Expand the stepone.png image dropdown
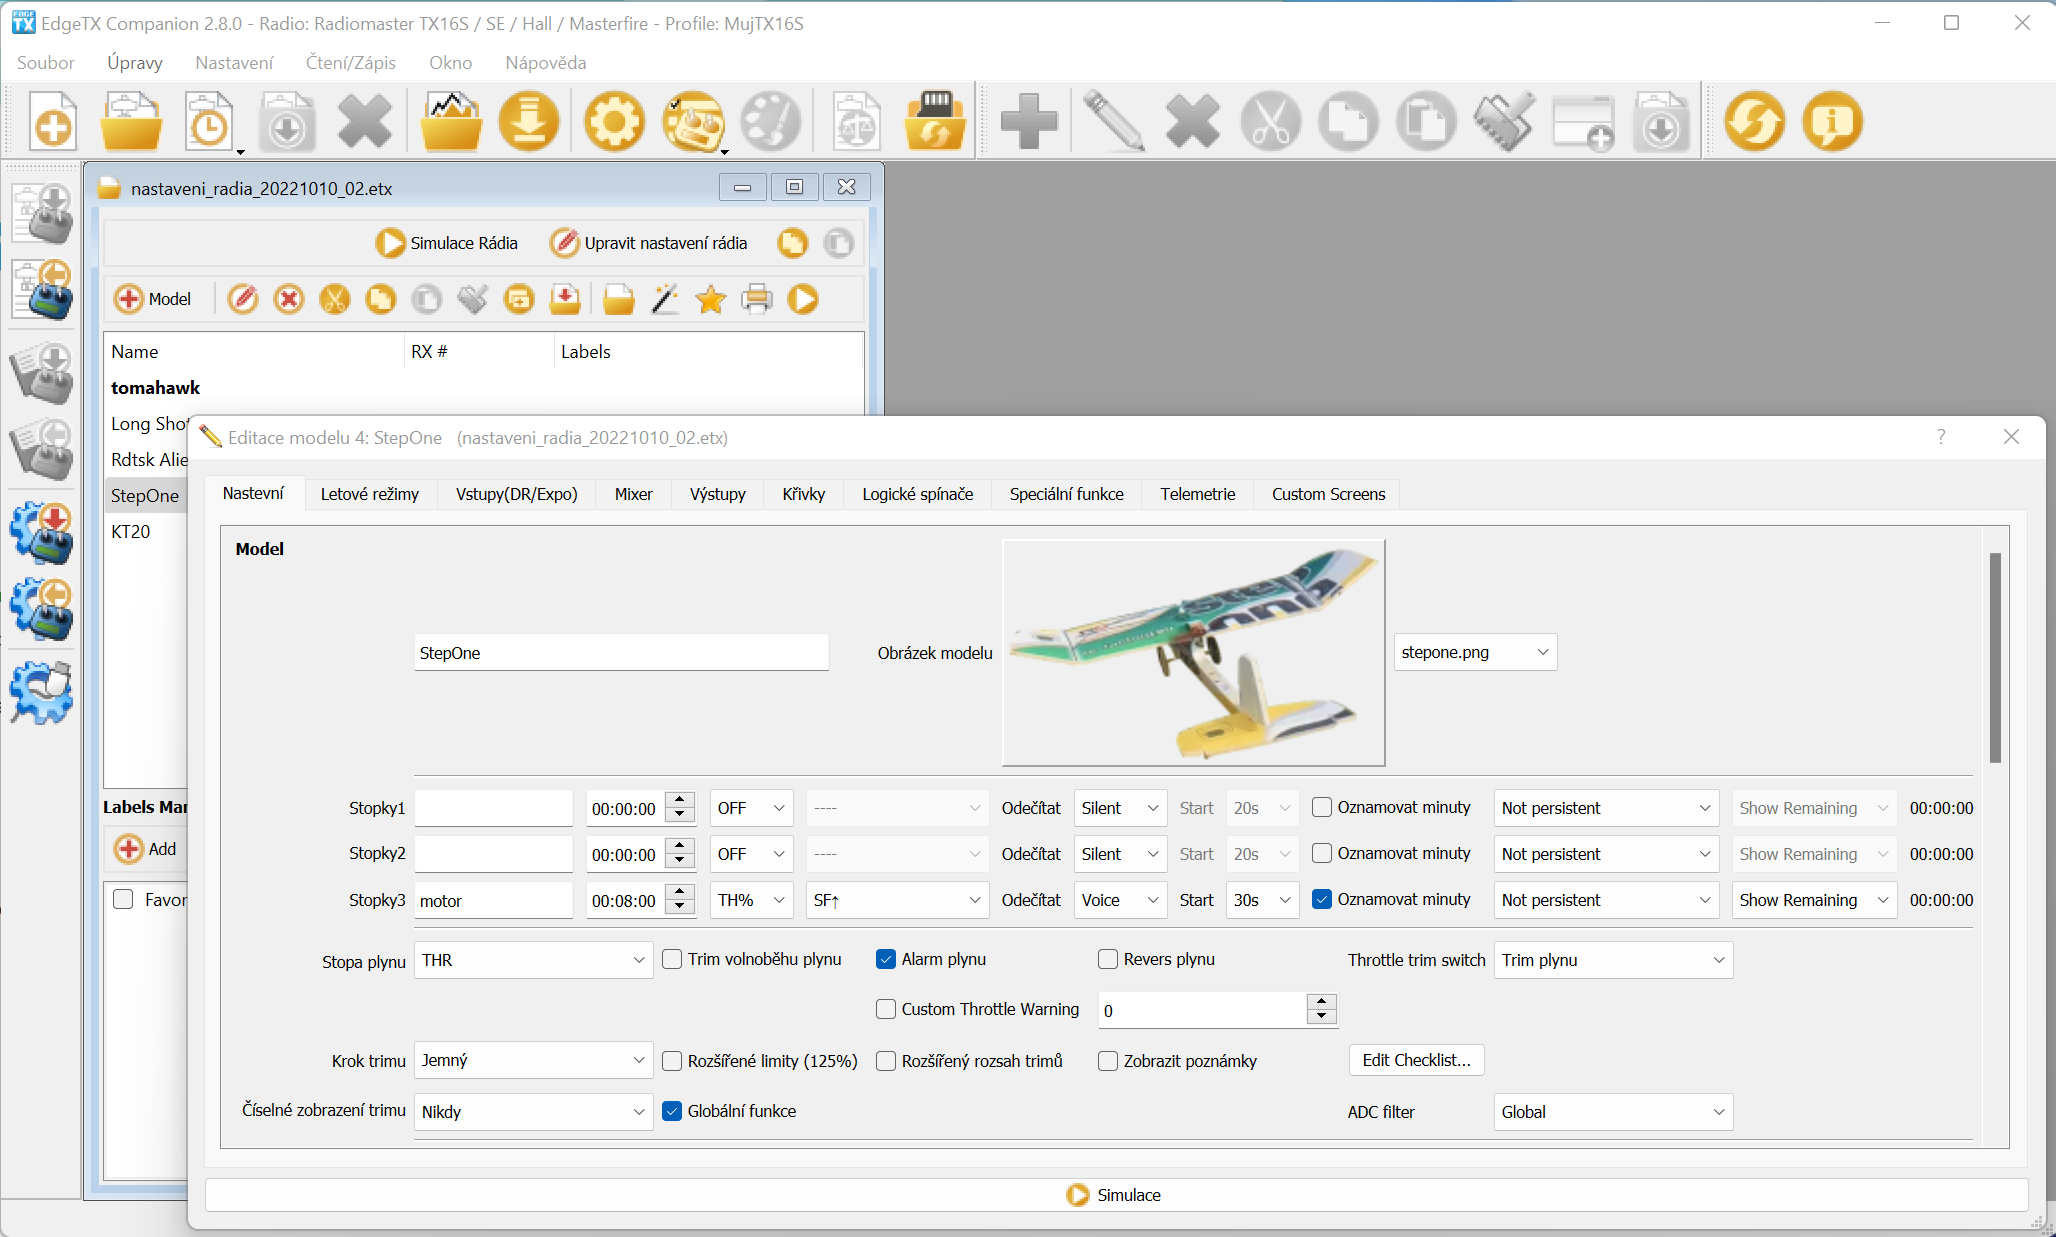Screen dimensions: 2056x1237 [1475, 652]
